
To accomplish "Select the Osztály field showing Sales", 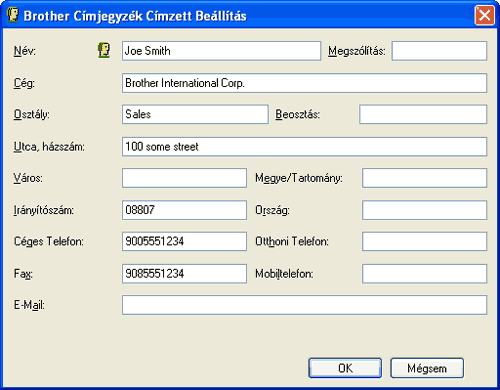I will 195,114.
